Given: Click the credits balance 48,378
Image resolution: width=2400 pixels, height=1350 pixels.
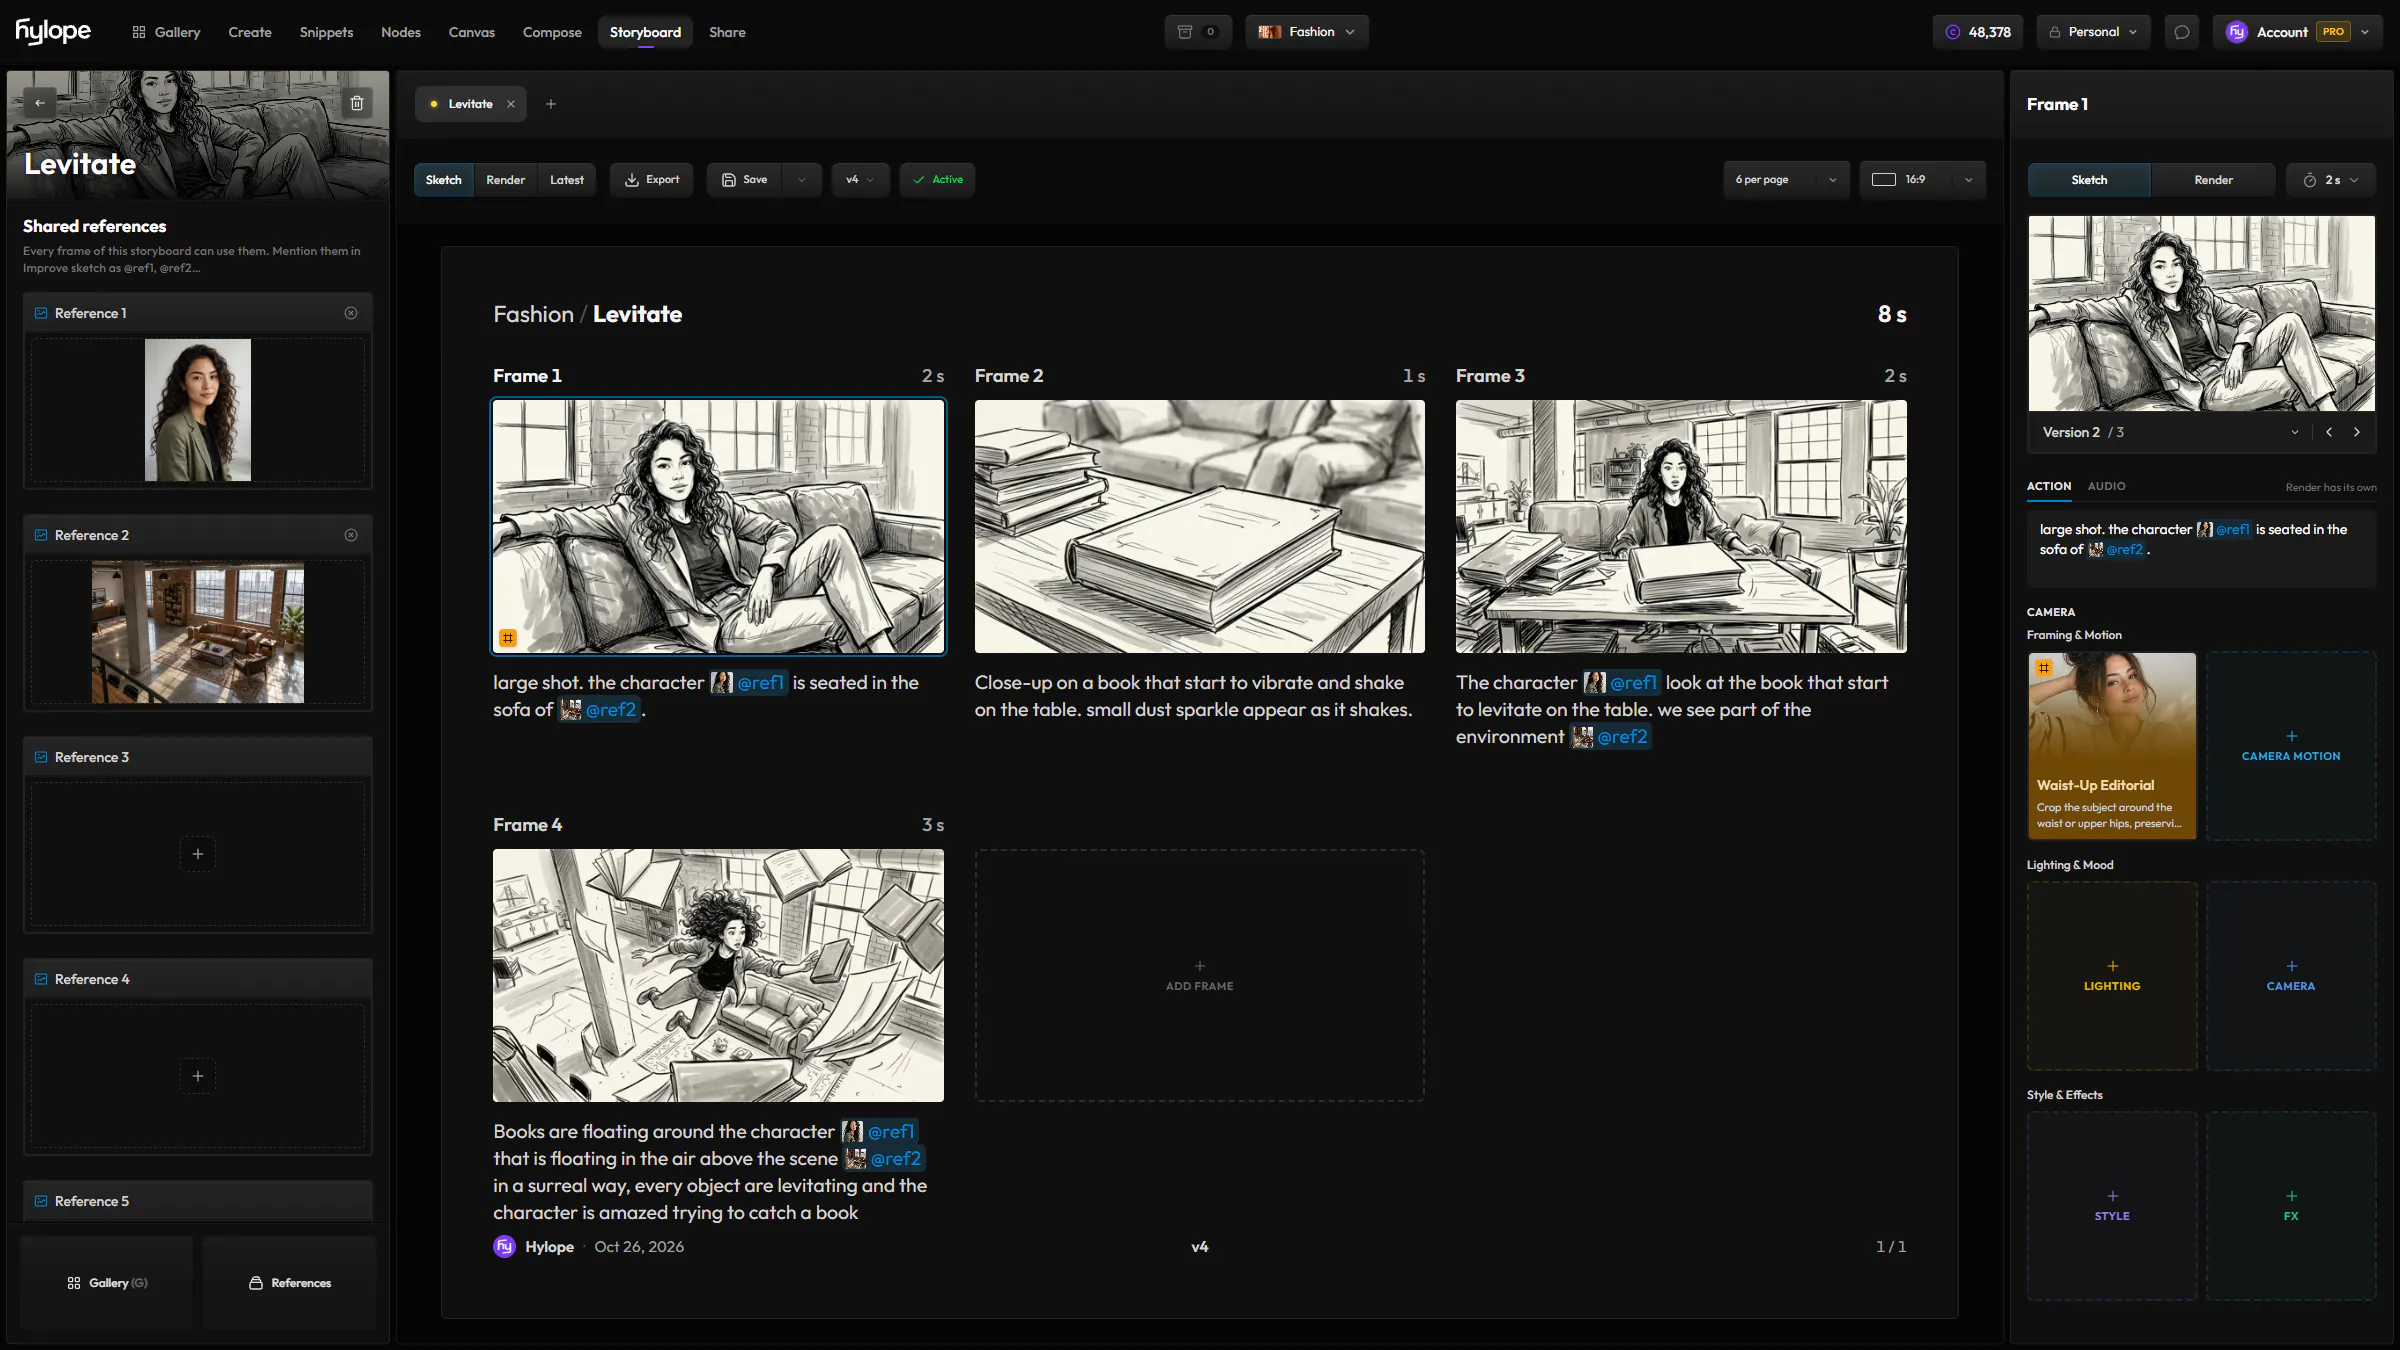Looking at the screenshot, I should pos(1978,32).
